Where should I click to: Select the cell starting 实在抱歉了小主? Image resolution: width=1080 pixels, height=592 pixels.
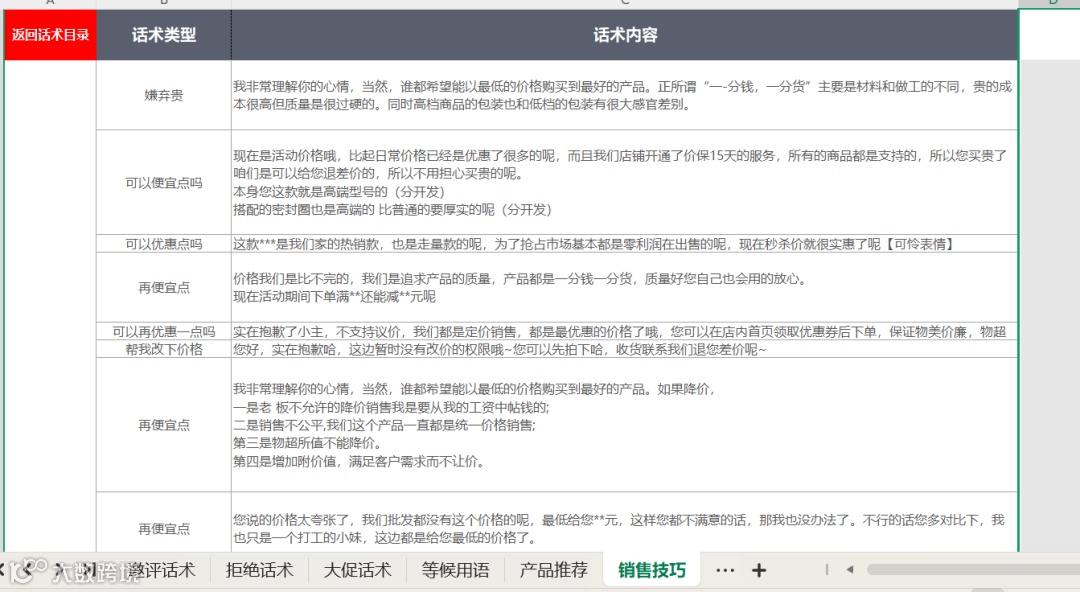pos(625,331)
